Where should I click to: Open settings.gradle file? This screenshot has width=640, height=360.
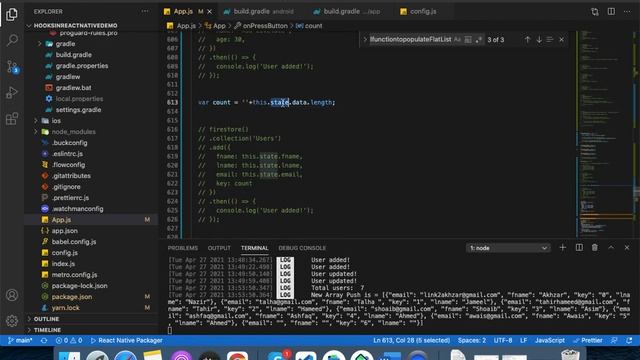coord(78,110)
